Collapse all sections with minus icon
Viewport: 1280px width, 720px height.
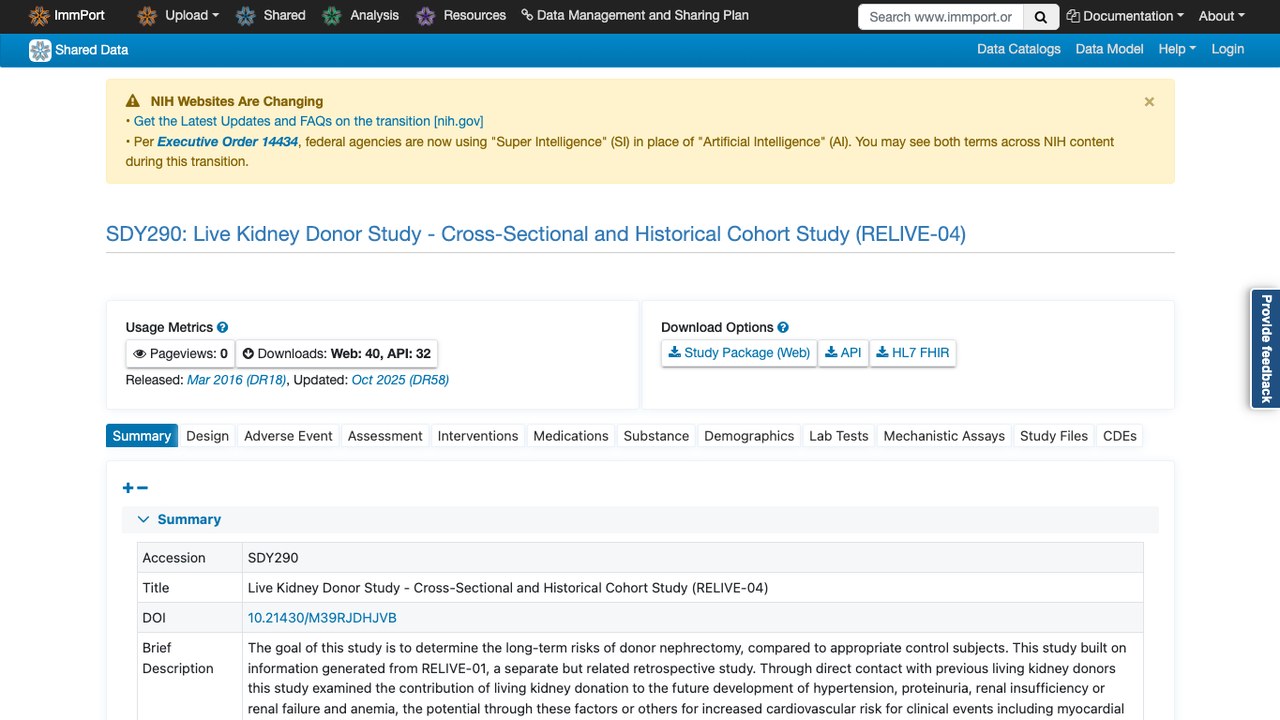click(x=142, y=488)
